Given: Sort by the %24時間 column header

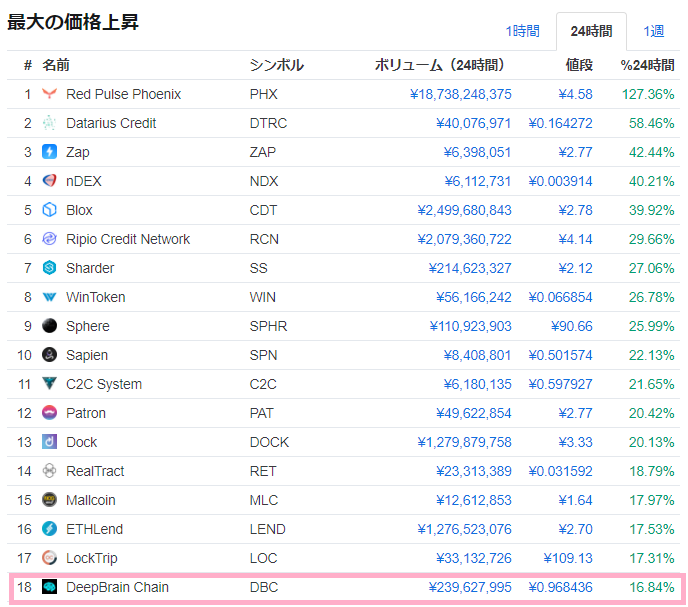Looking at the screenshot, I should pyautogui.click(x=647, y=65).
